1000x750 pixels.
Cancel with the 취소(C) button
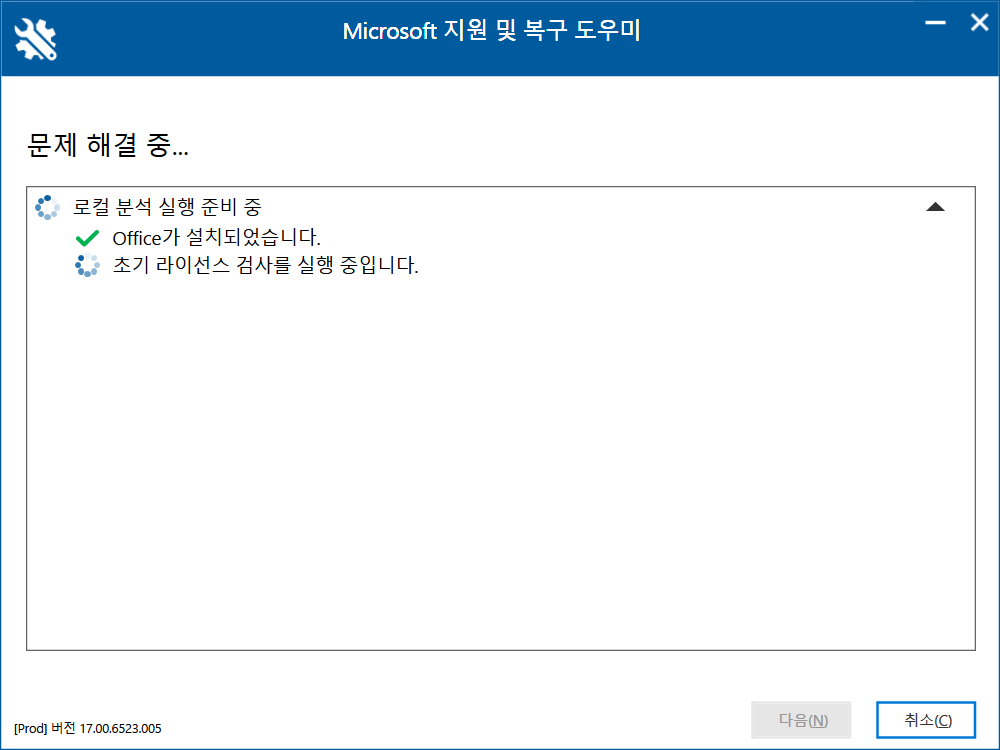(x=926, y=720)
